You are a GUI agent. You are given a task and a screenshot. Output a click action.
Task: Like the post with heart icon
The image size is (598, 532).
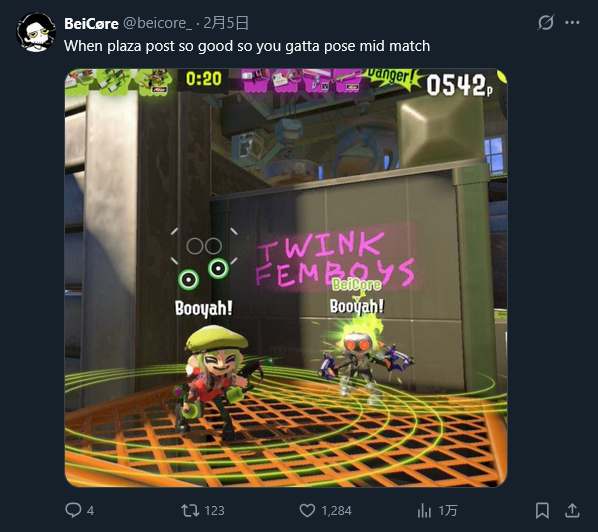[307, 510]
